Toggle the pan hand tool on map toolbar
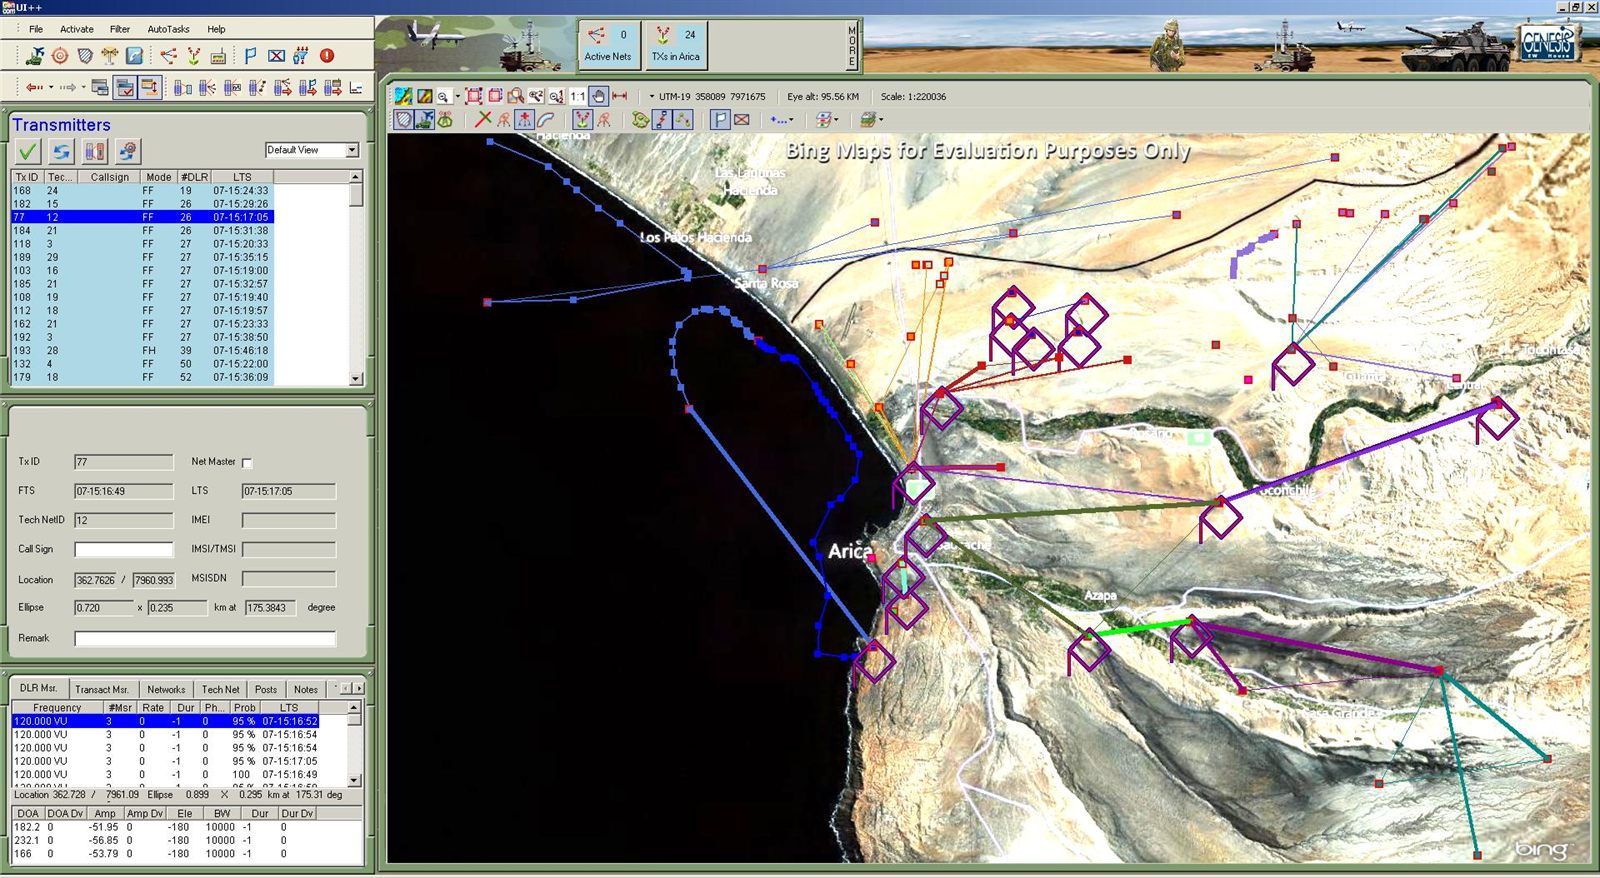 pyautogui.click(x=598, y=97)
